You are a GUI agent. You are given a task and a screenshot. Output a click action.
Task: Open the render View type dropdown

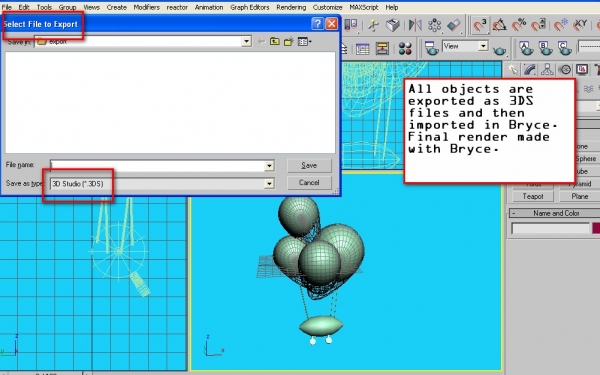[483, 46]
